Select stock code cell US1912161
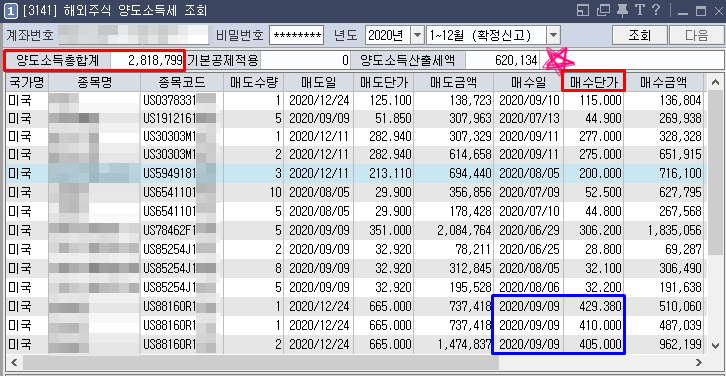Viewport: 726px width, 376px height. tap(182, 119)
